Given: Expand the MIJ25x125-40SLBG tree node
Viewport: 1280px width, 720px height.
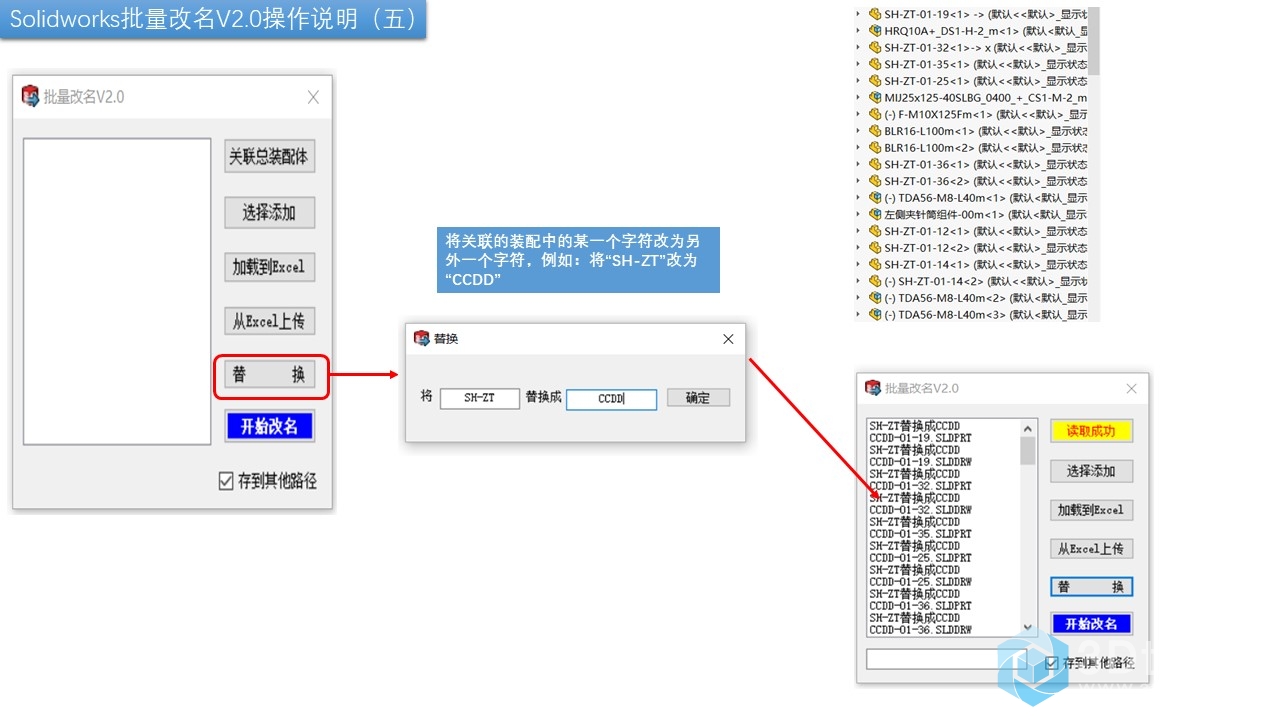Looking at the screenshot, I should (859, 98).
